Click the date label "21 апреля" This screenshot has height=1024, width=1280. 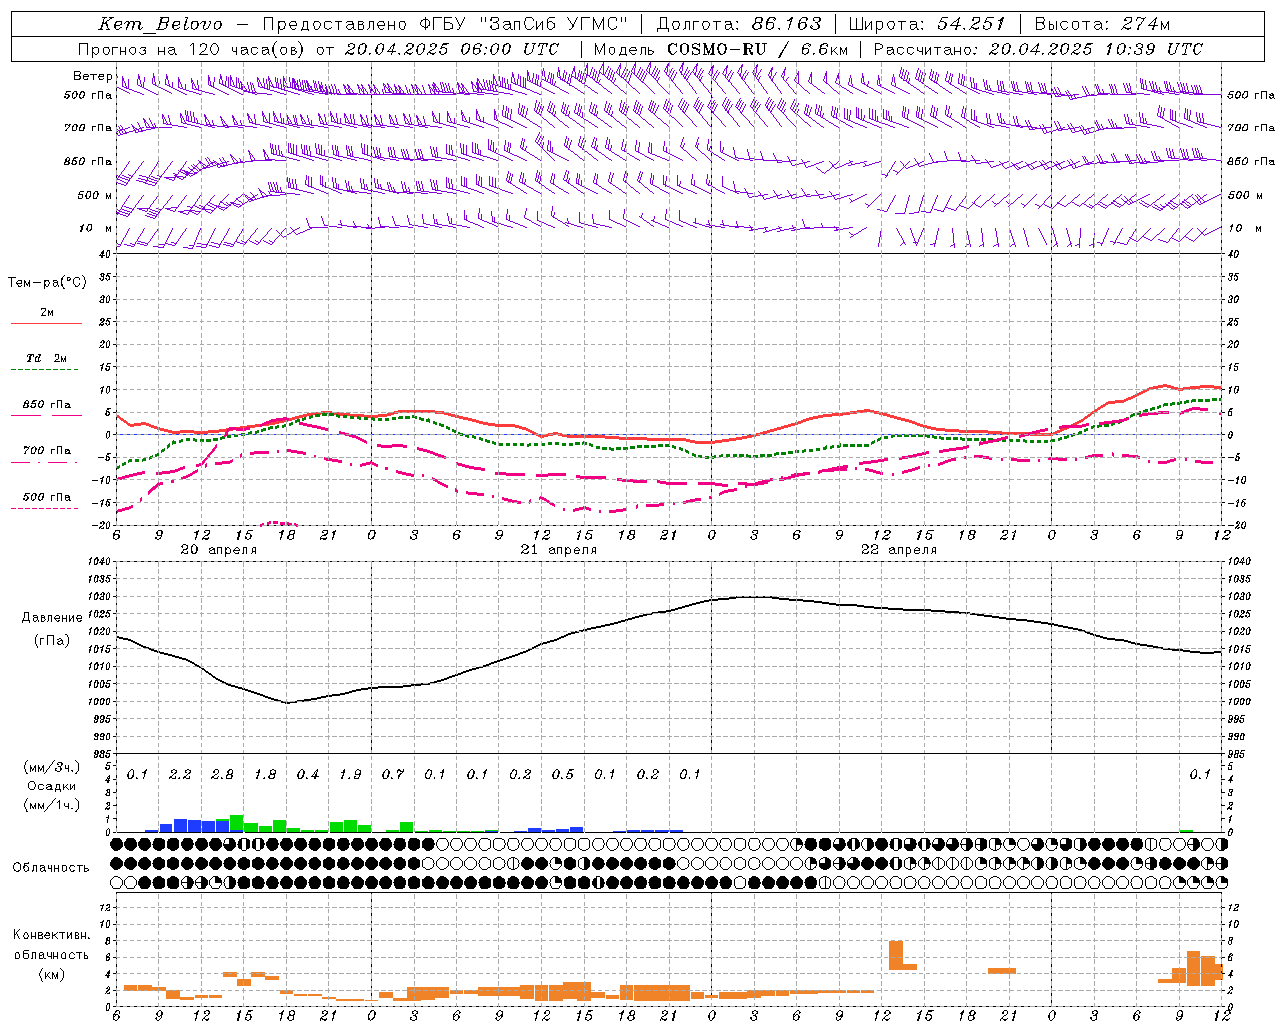(558, 550)
